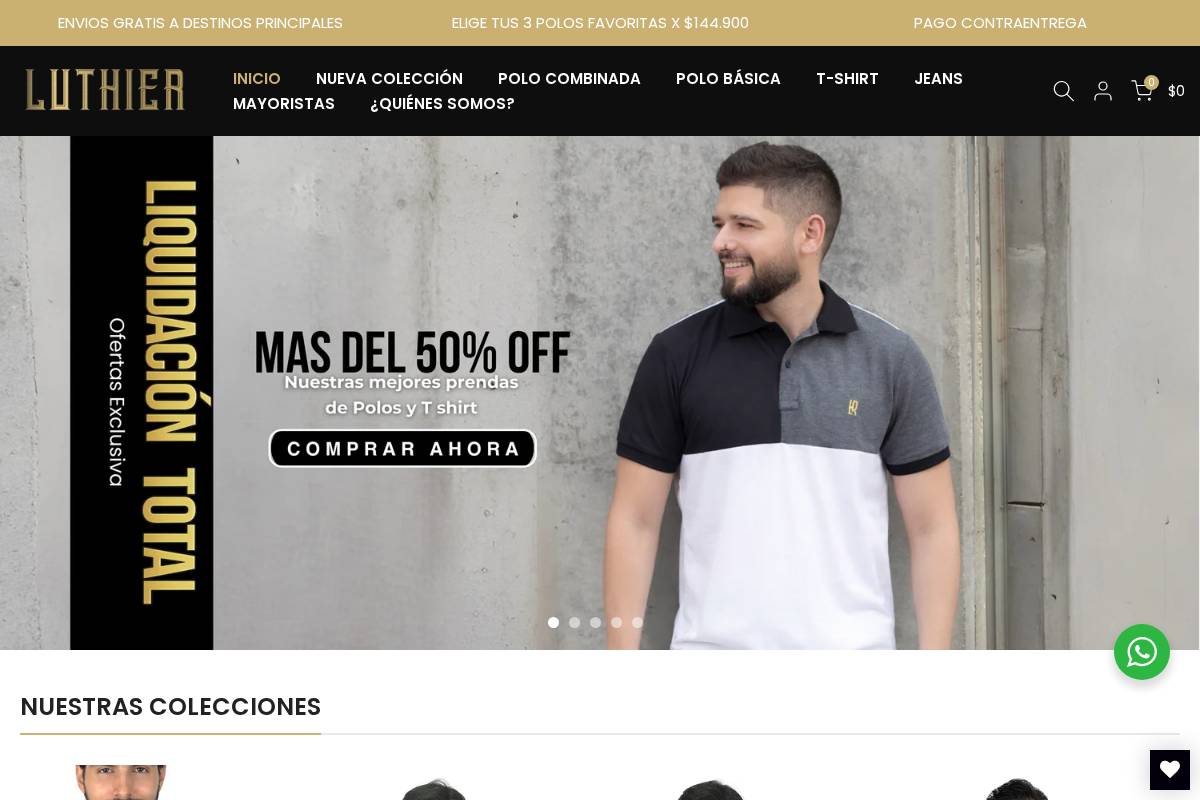
Task: Jump to the fourth slideshow dot
Action: 616,622
